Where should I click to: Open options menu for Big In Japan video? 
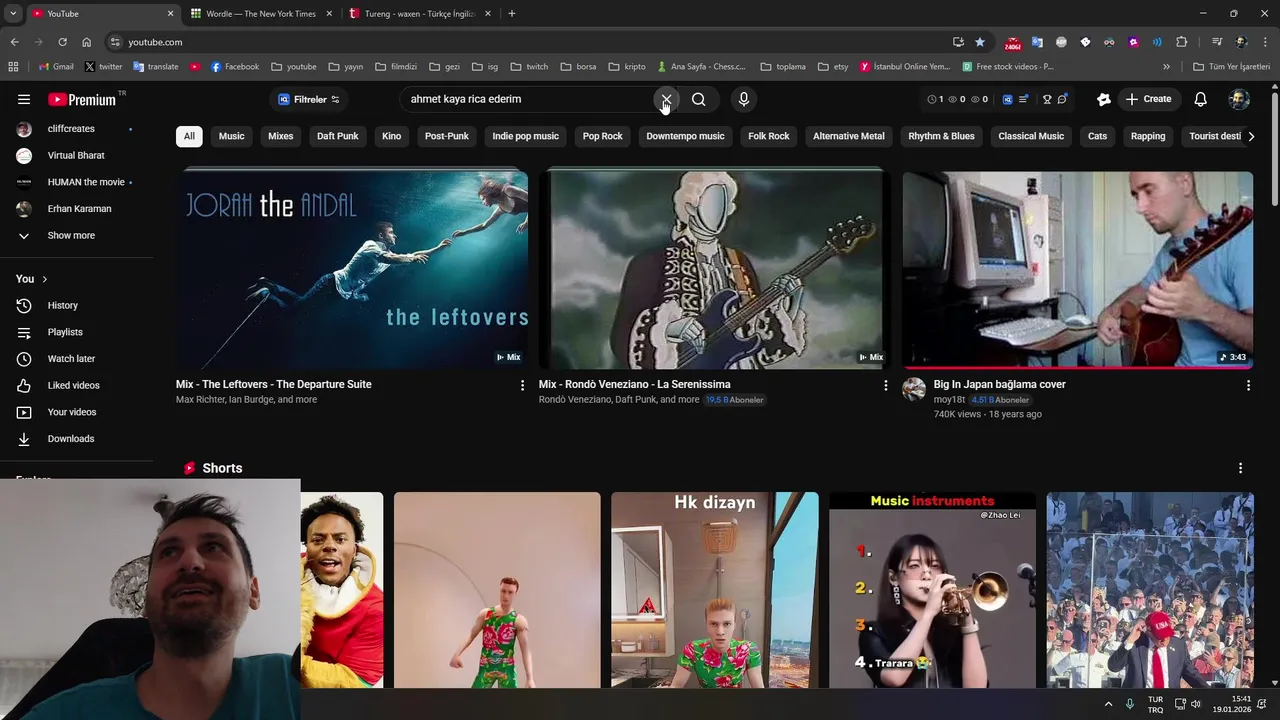tap(1248, 385)
